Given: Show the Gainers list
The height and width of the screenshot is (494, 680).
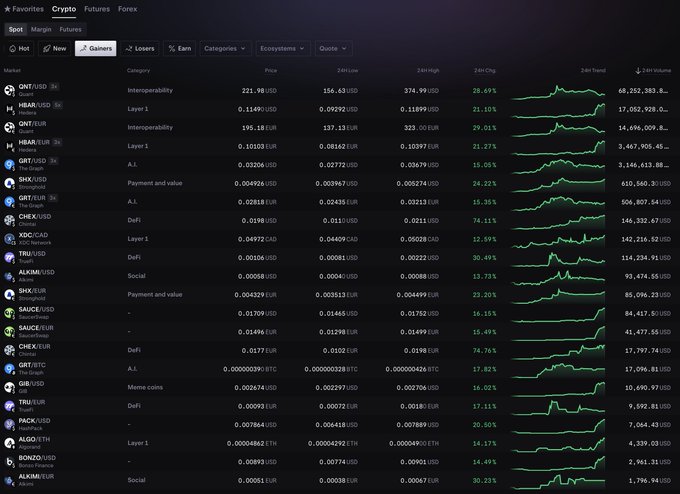Looking at the screenshot, I should [x=96, y=49].
